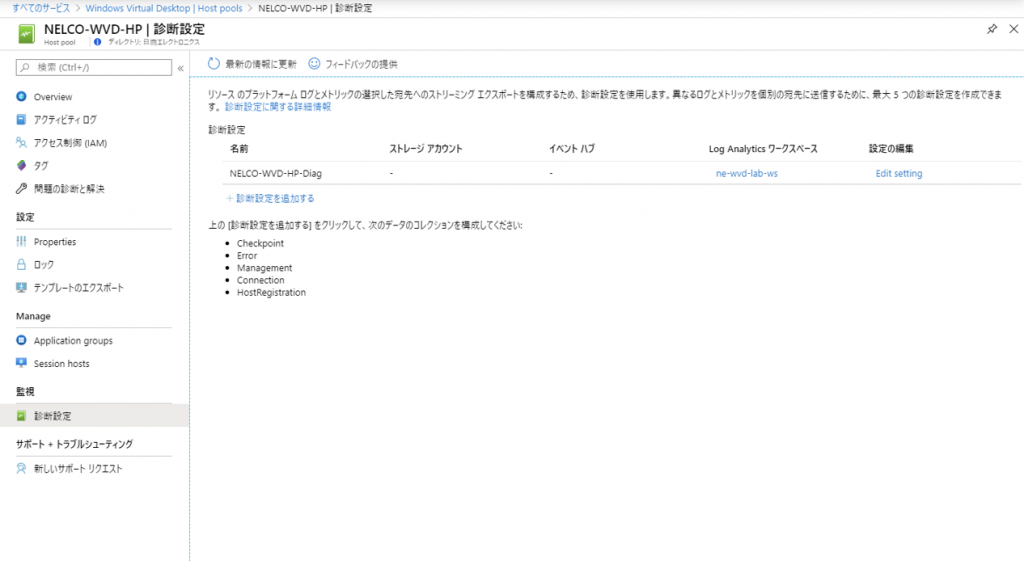The image size is (1024, 561).
Task: Click the lock (ロック) padlock icon
Action: pyautogui.click(x=22, y=264)
